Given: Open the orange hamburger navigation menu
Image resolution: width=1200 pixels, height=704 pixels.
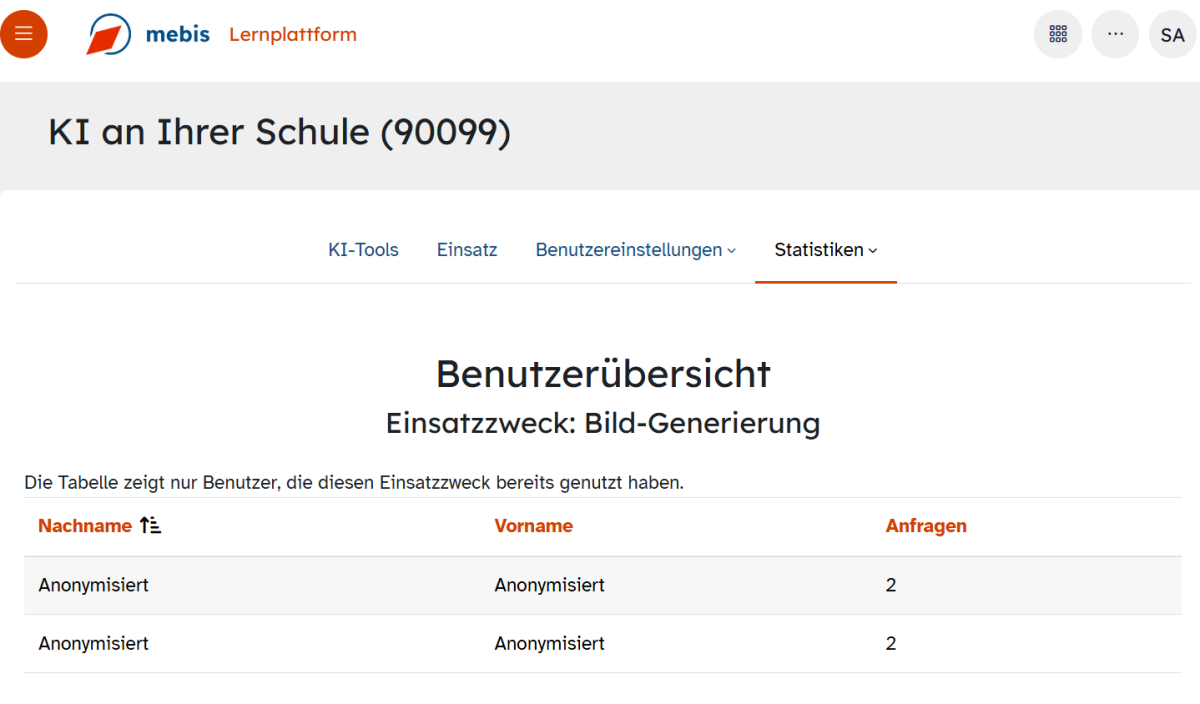Looking at the screenshot, I should 24,34.
